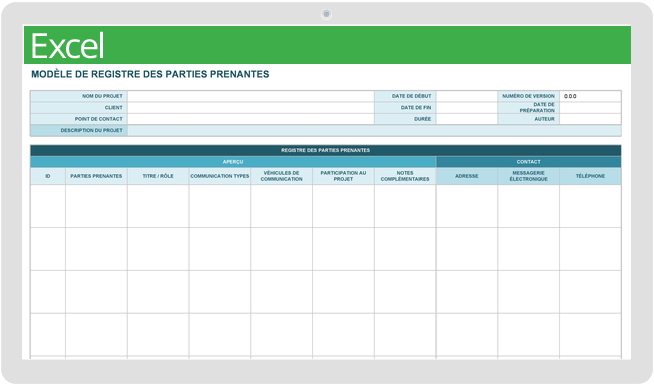Click the Excel logo text in the green banner

tap(67, 46)
